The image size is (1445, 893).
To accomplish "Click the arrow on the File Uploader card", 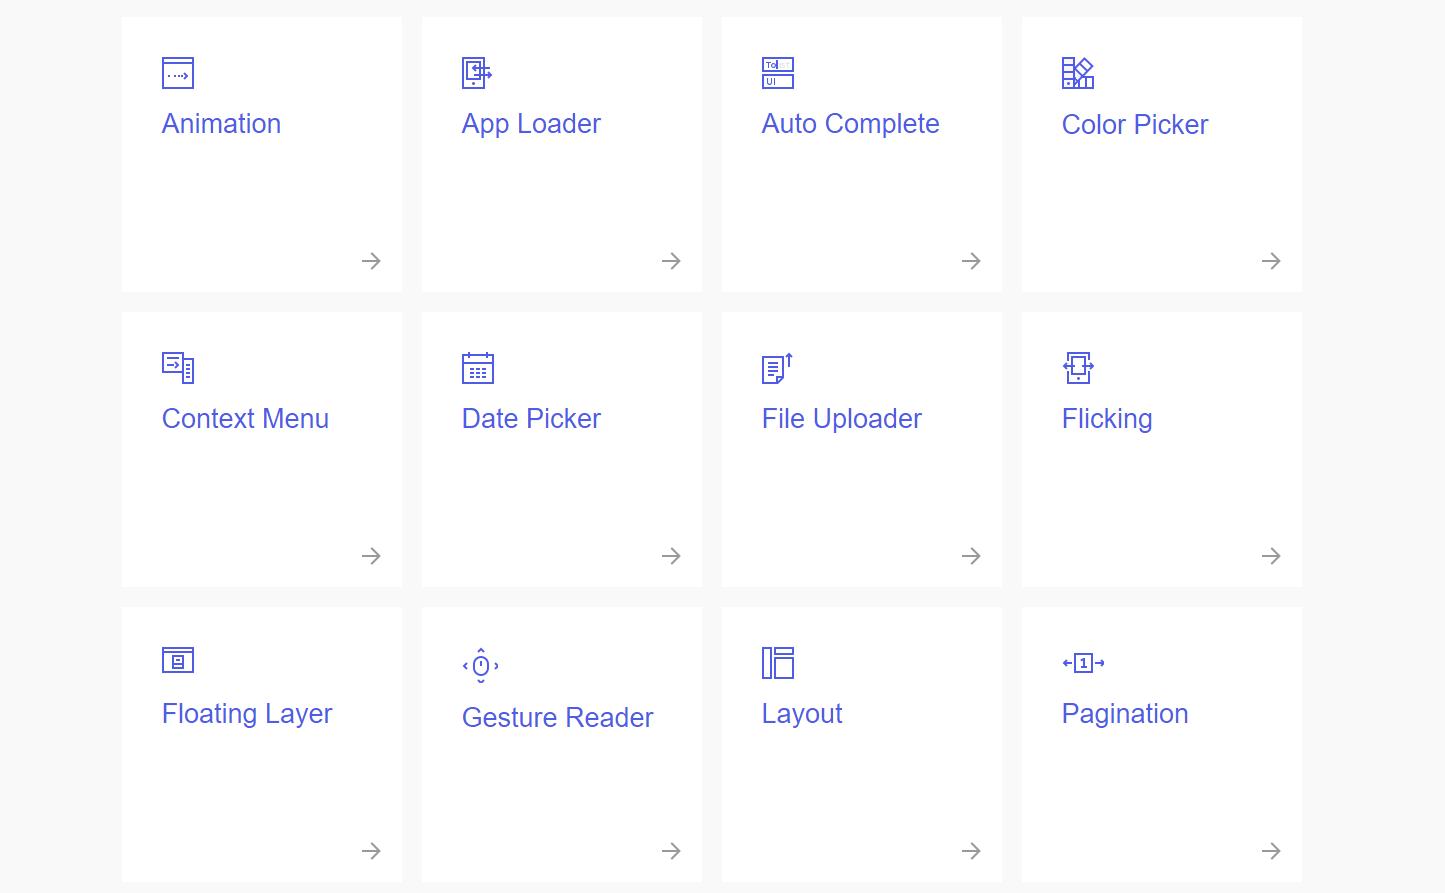I will 971,556.
